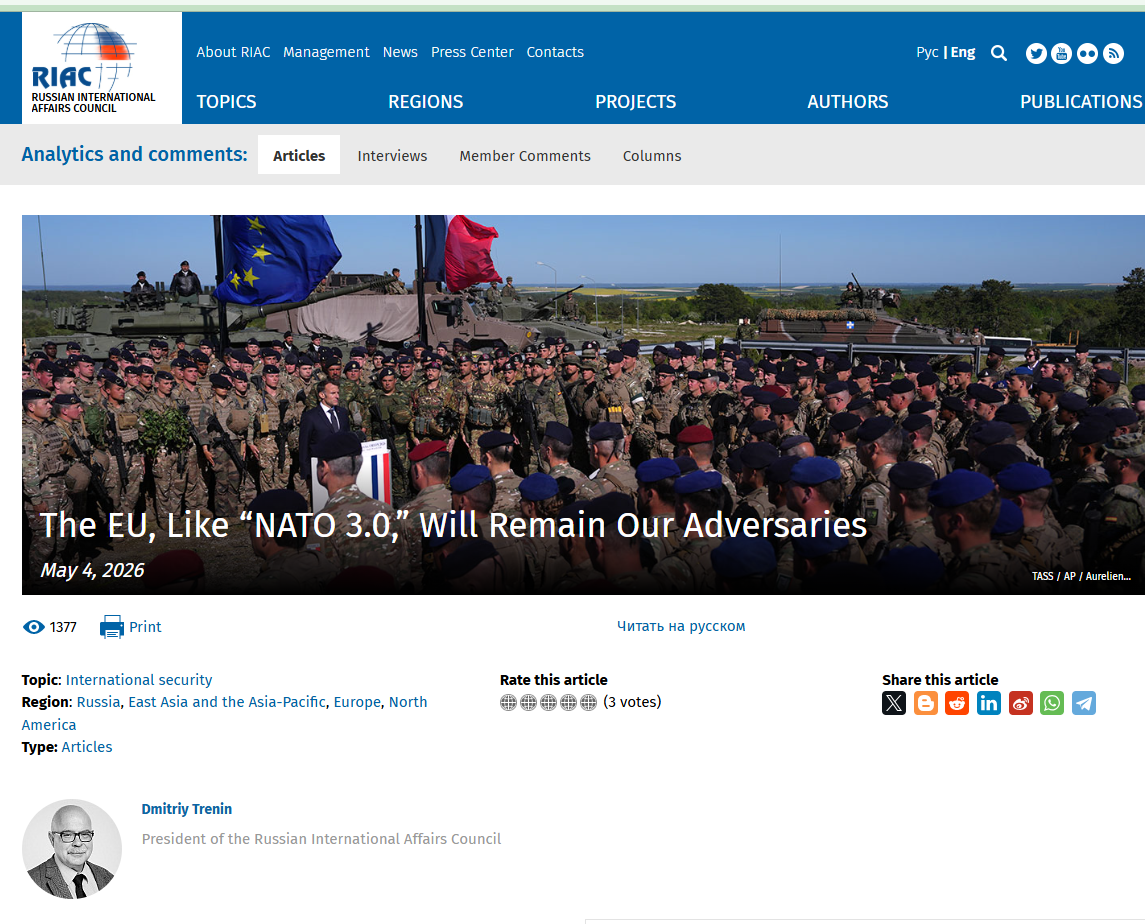The image size is (1145, 924).
Task: Visit RIAC Twitter page icon
Action: (1036, 53)
